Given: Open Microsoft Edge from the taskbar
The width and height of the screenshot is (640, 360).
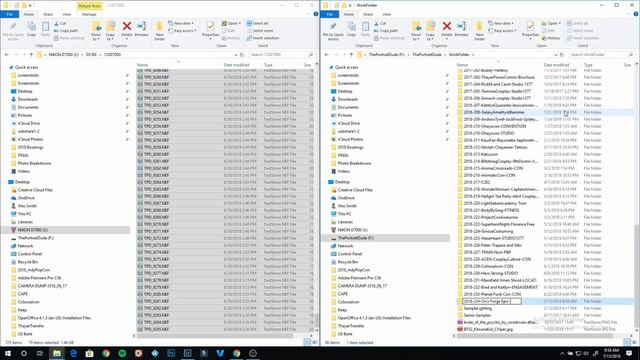Looking at the screenshot, I should (x=73, y=353).
